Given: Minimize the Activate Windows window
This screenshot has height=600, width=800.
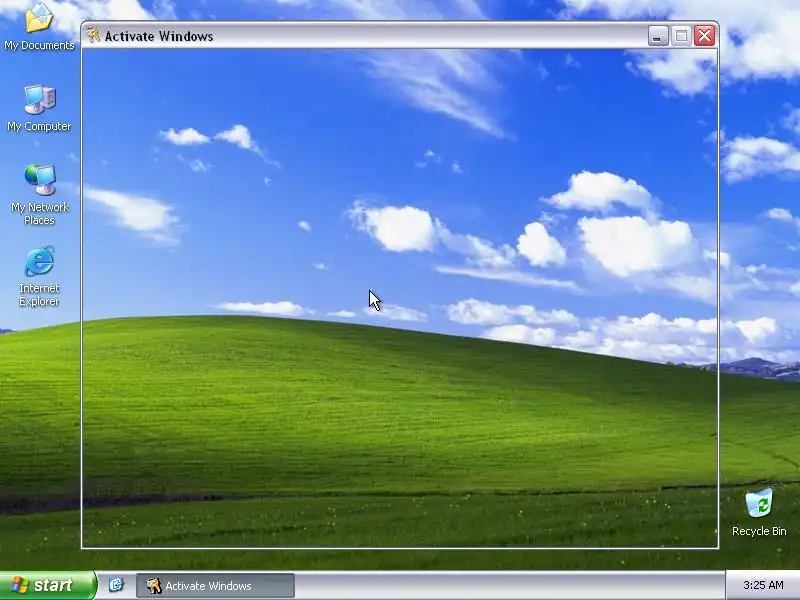Looking at the screenshot, I should pyautogui.click(x=658, y=36).
